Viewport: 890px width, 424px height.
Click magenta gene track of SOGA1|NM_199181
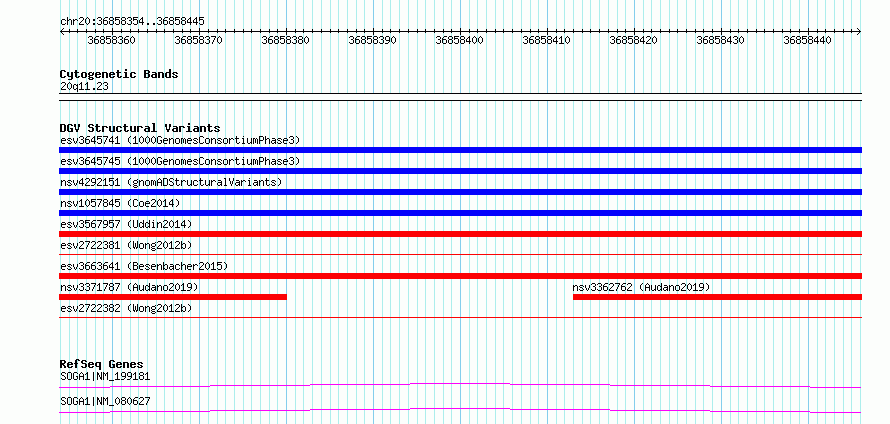click(x=460, y=385)
